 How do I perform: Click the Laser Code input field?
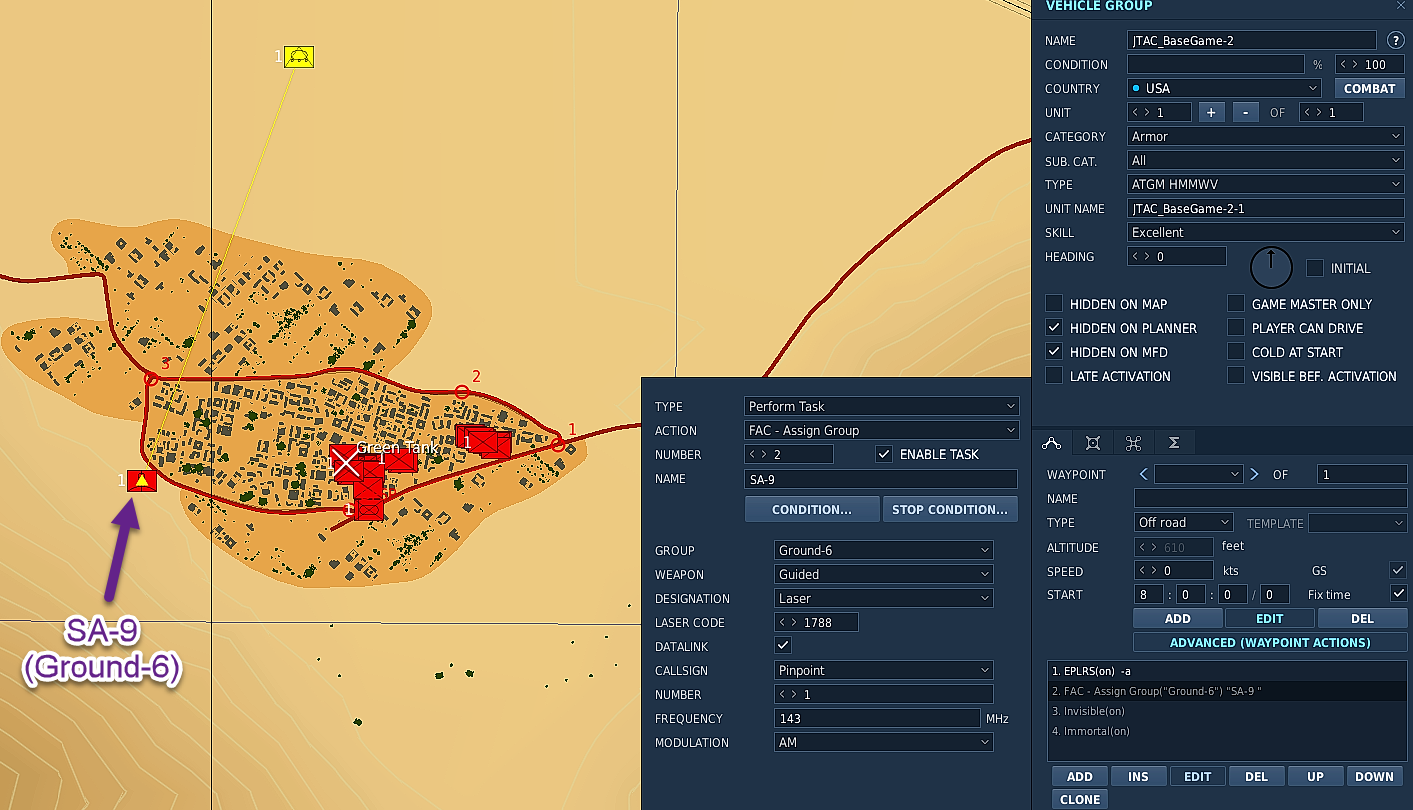click(817, 622)
